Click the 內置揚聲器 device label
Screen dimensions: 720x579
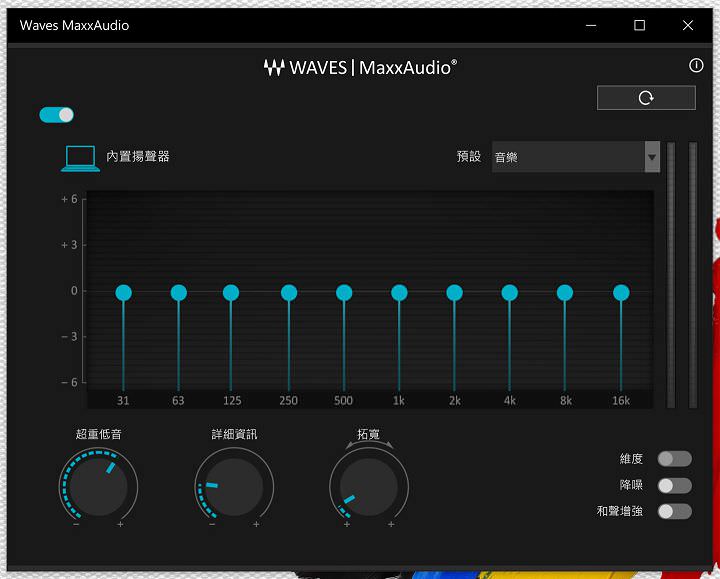coord(138,157)
